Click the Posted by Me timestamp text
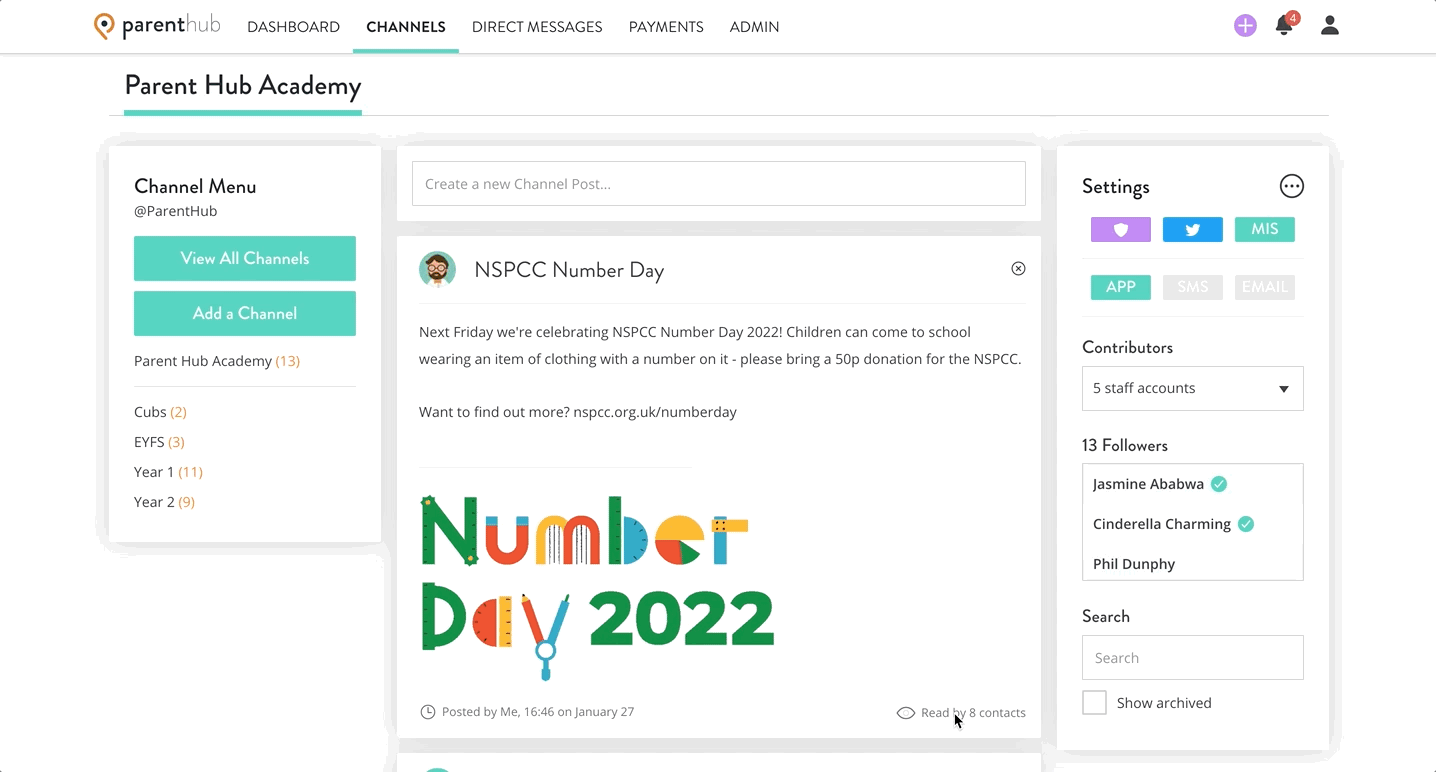Viewport: 1436px width, 772px height. point(538,712)
